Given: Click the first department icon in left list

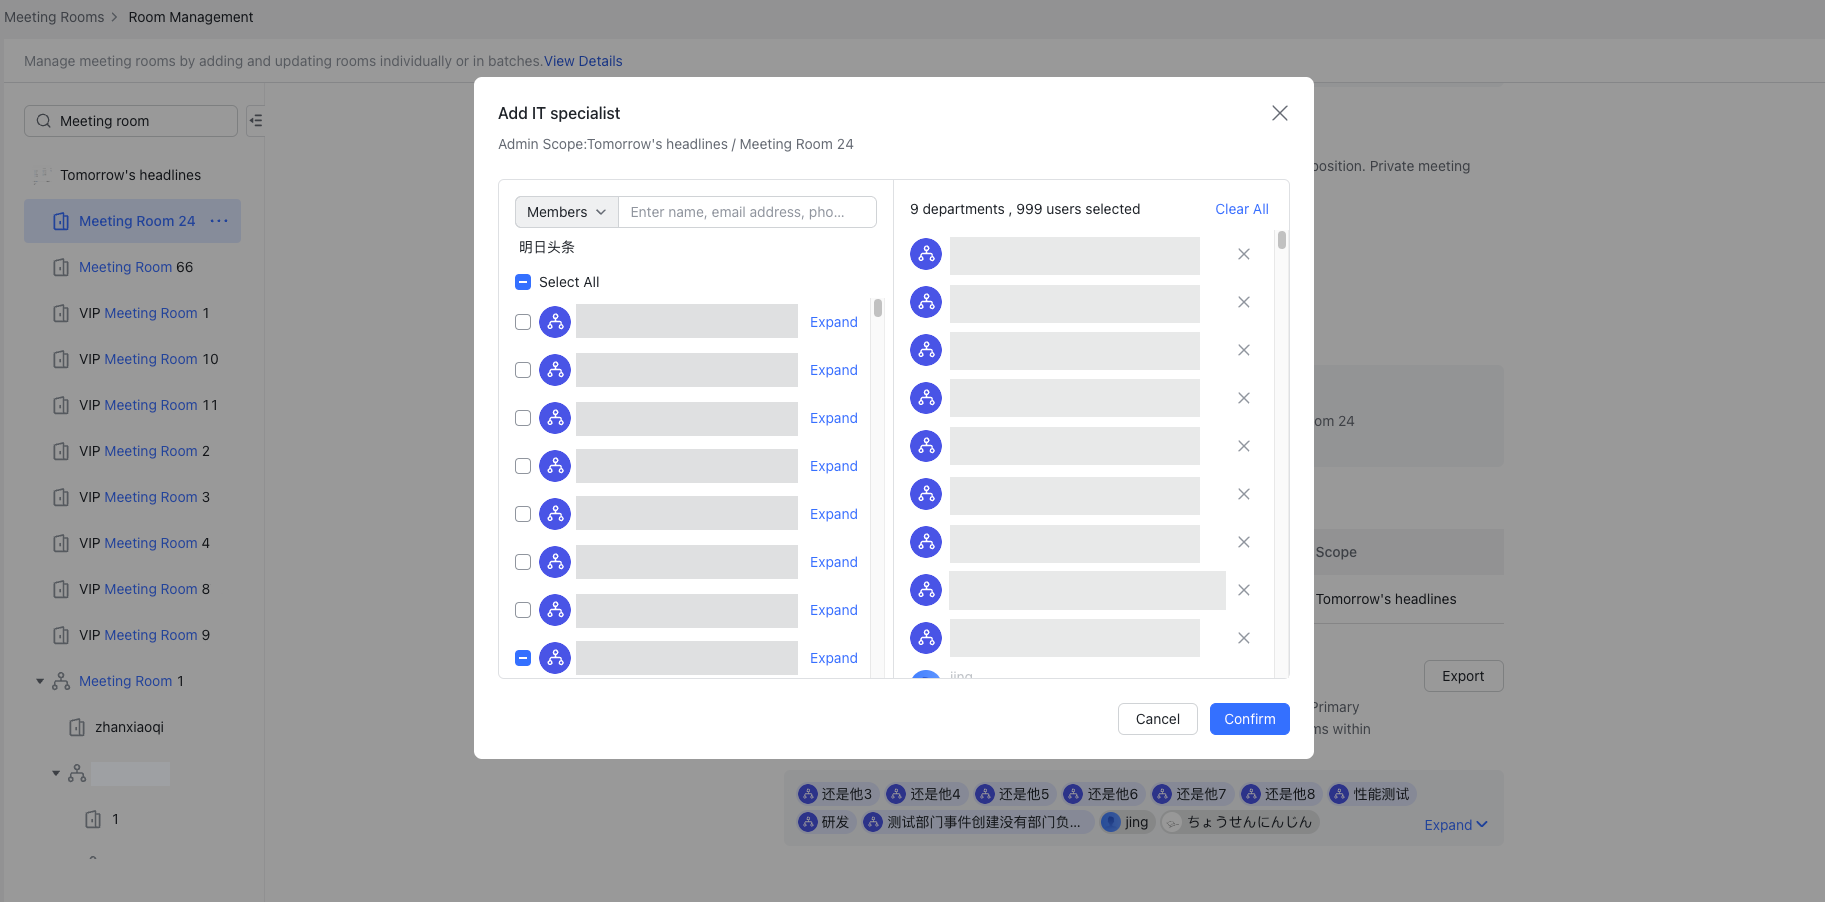Looking at the screenshot, I should [555, 322].
